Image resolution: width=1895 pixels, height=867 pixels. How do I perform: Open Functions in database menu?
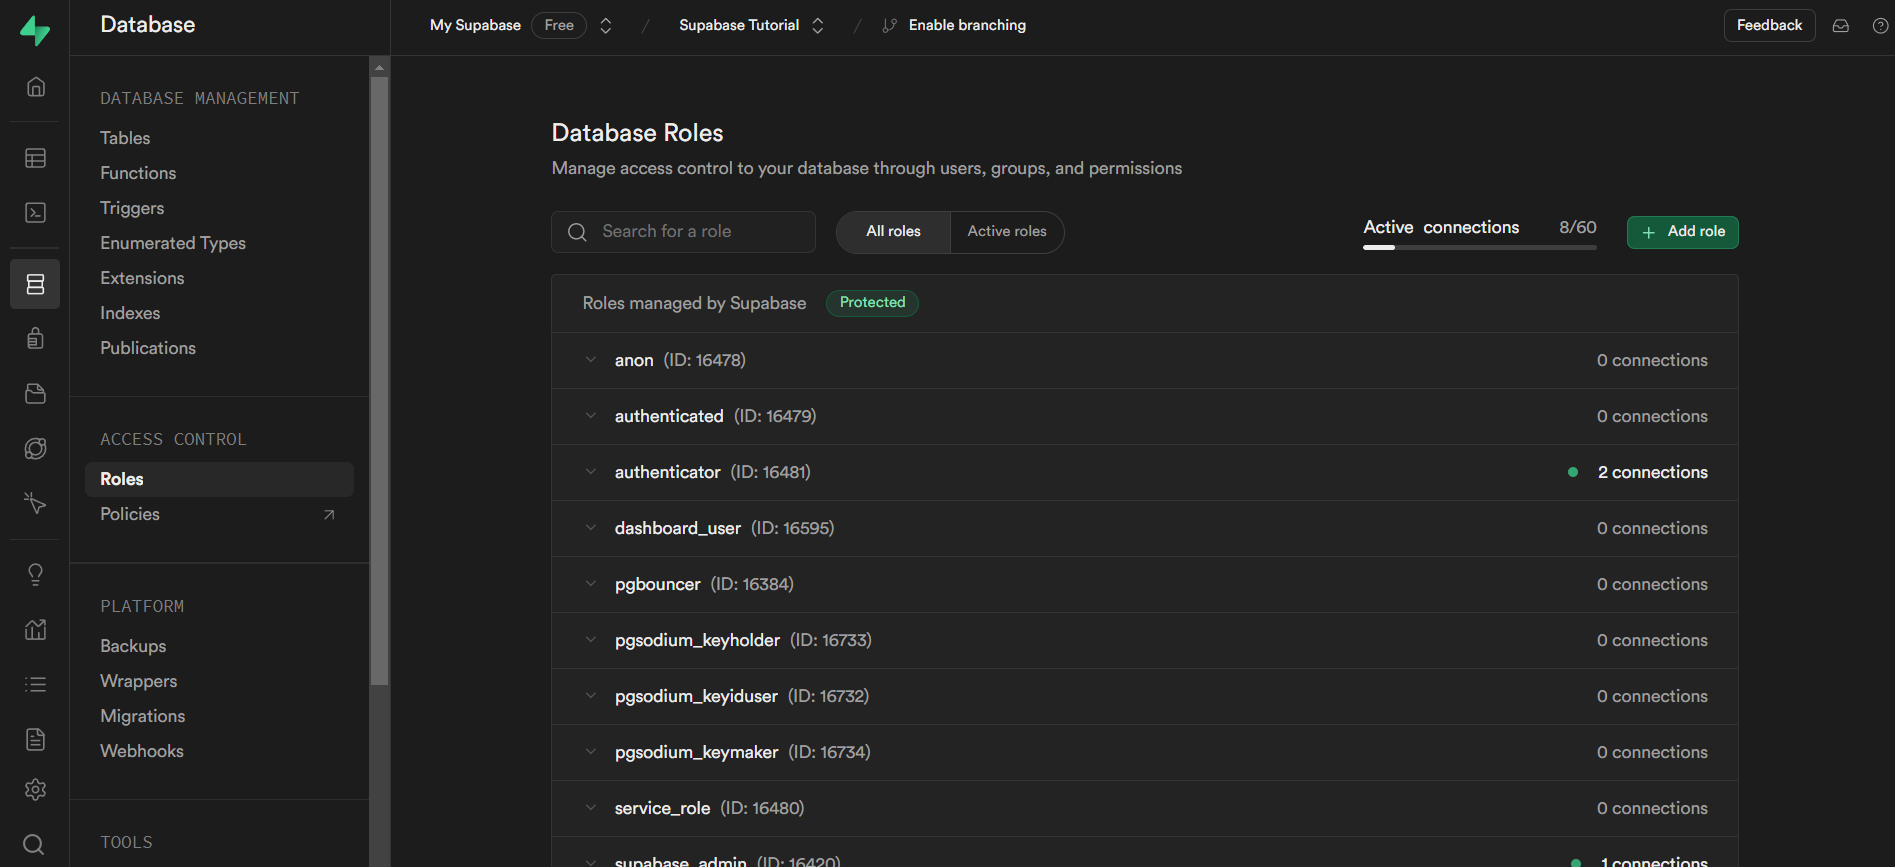[138, 173]
